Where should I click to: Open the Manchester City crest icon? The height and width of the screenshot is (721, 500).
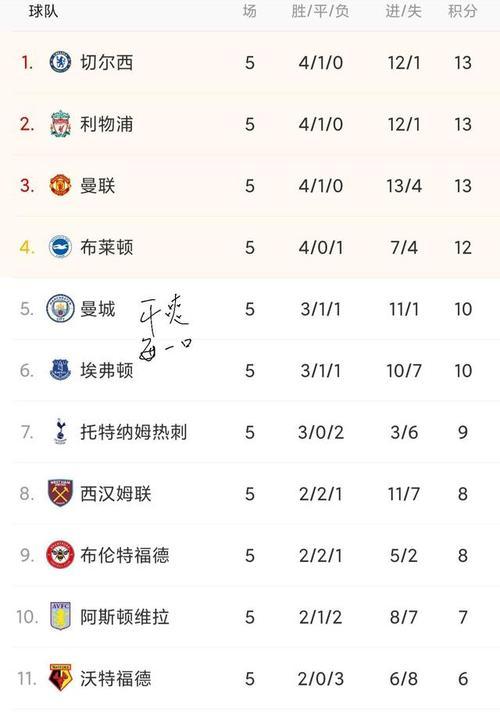60,309
